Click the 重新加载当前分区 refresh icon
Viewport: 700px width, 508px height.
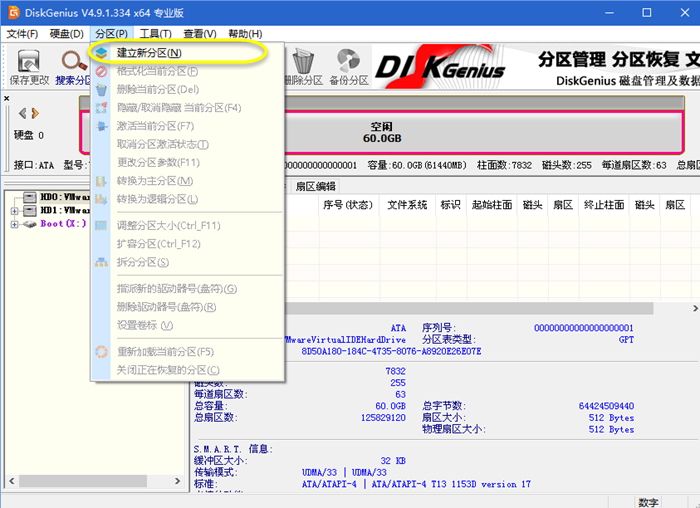tap(101, 351)
